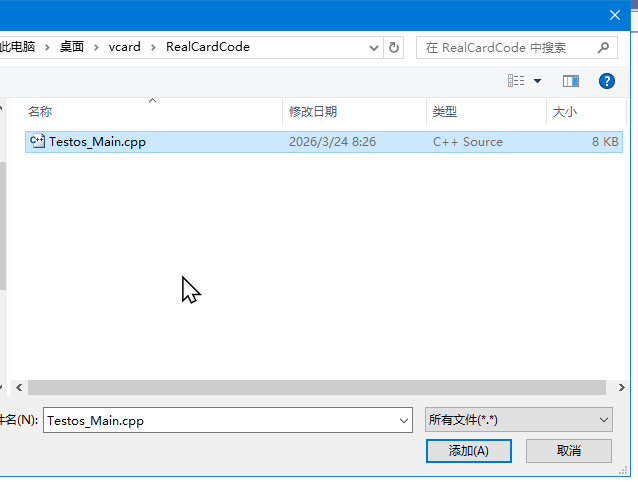Click the search magnifier icon
Image resolution: width=638 pixels, height=484 pixels.
point(605,47)
